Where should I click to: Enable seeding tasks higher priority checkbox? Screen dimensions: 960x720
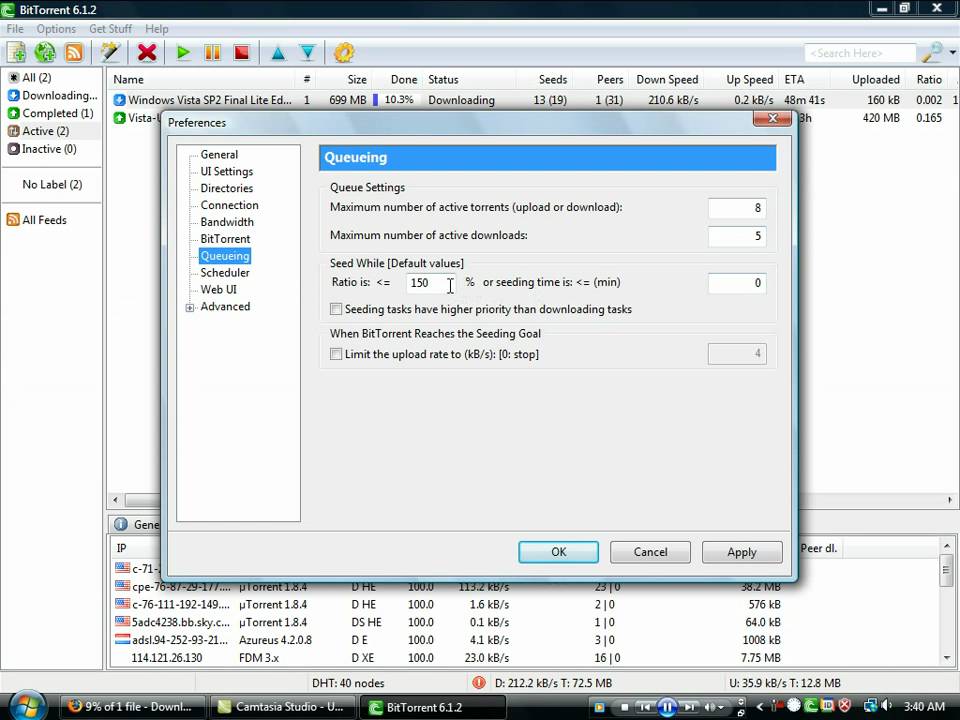(336, 309)
